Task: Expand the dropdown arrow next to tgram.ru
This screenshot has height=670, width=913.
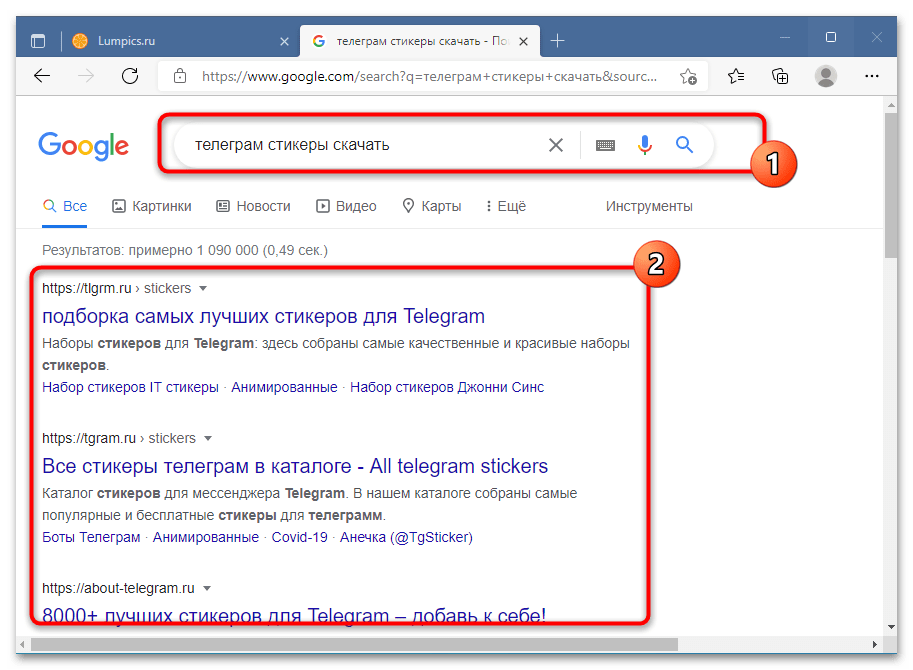Action: coord(208,438)
